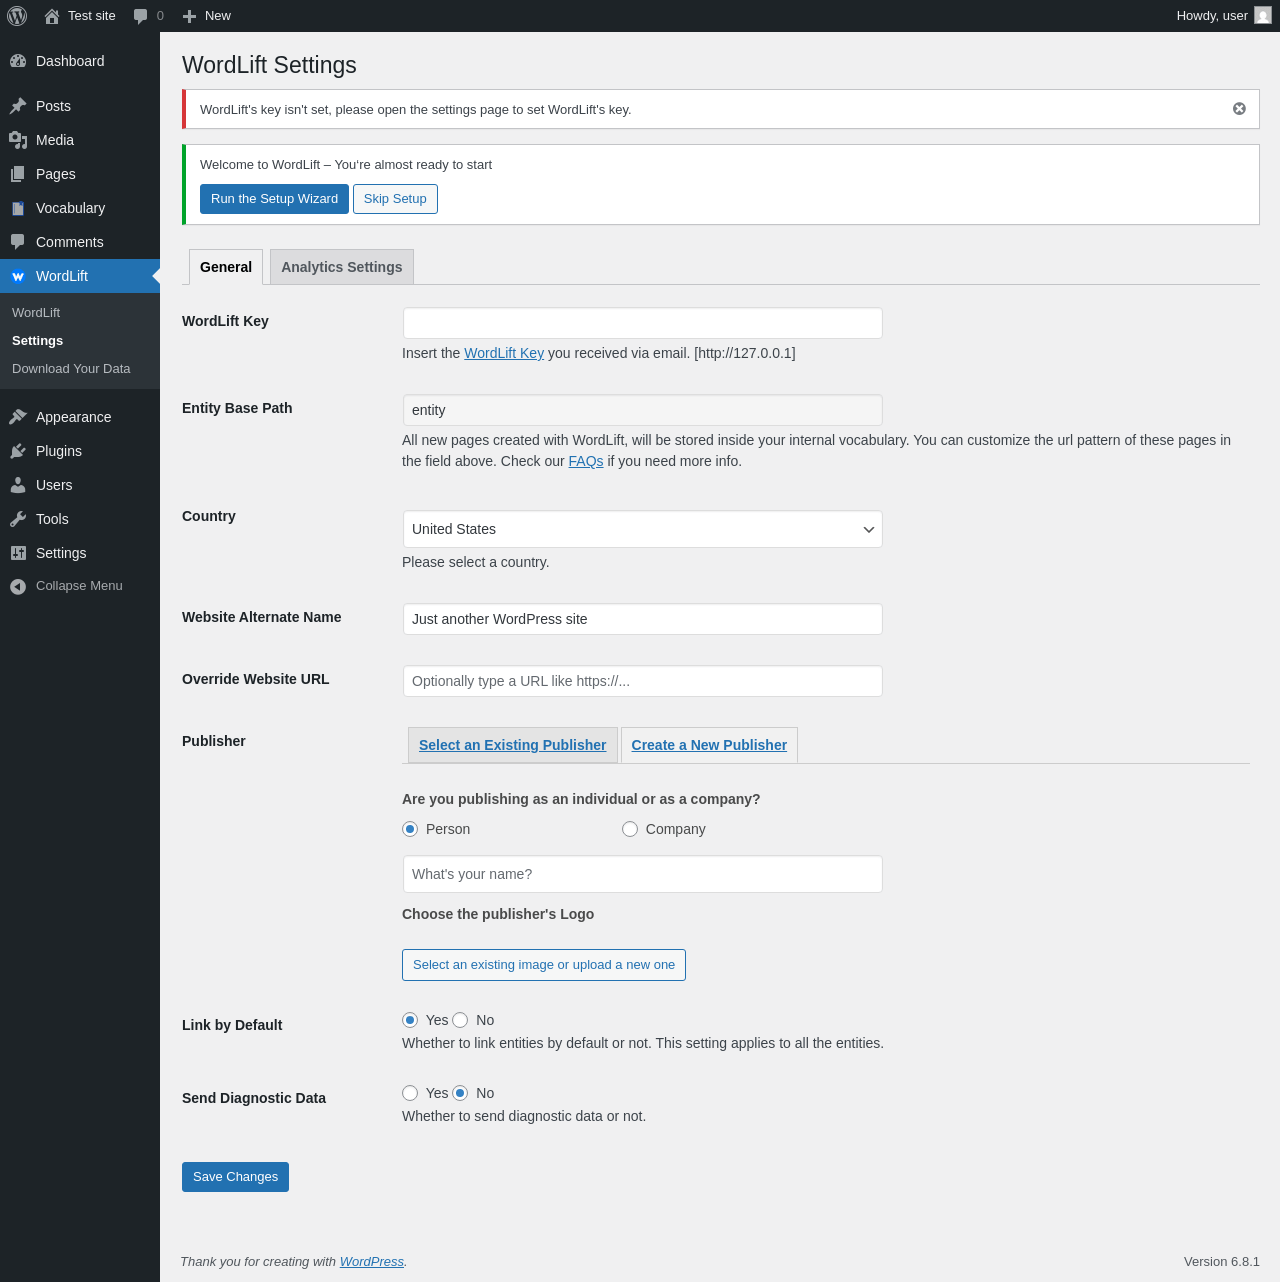Viewport: 1280px width, 1282px height.
Task: Click the comments bubble icon in admin bar
Action: (141, 16)
